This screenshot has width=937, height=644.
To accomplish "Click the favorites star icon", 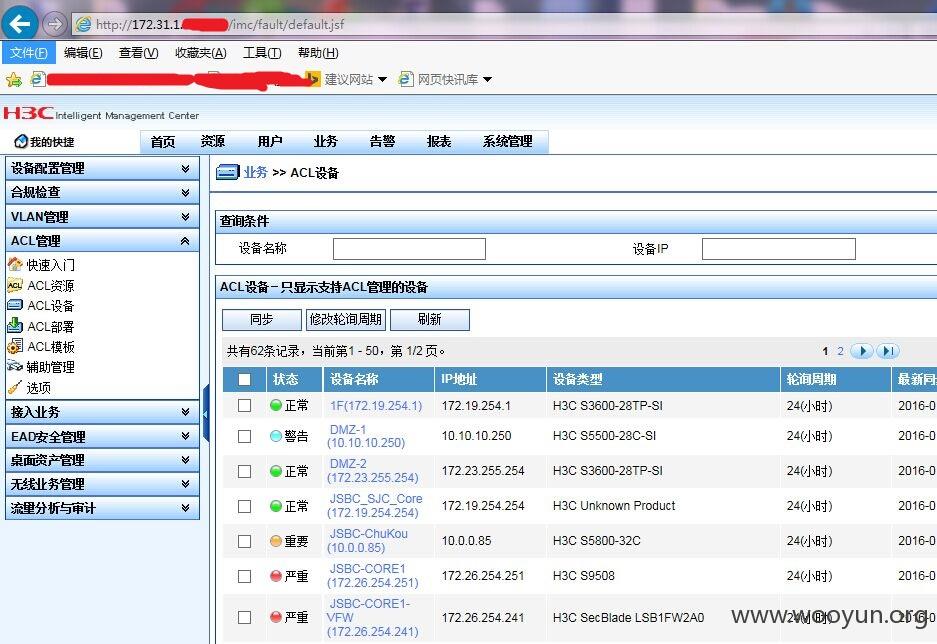I will click(14, 79).
